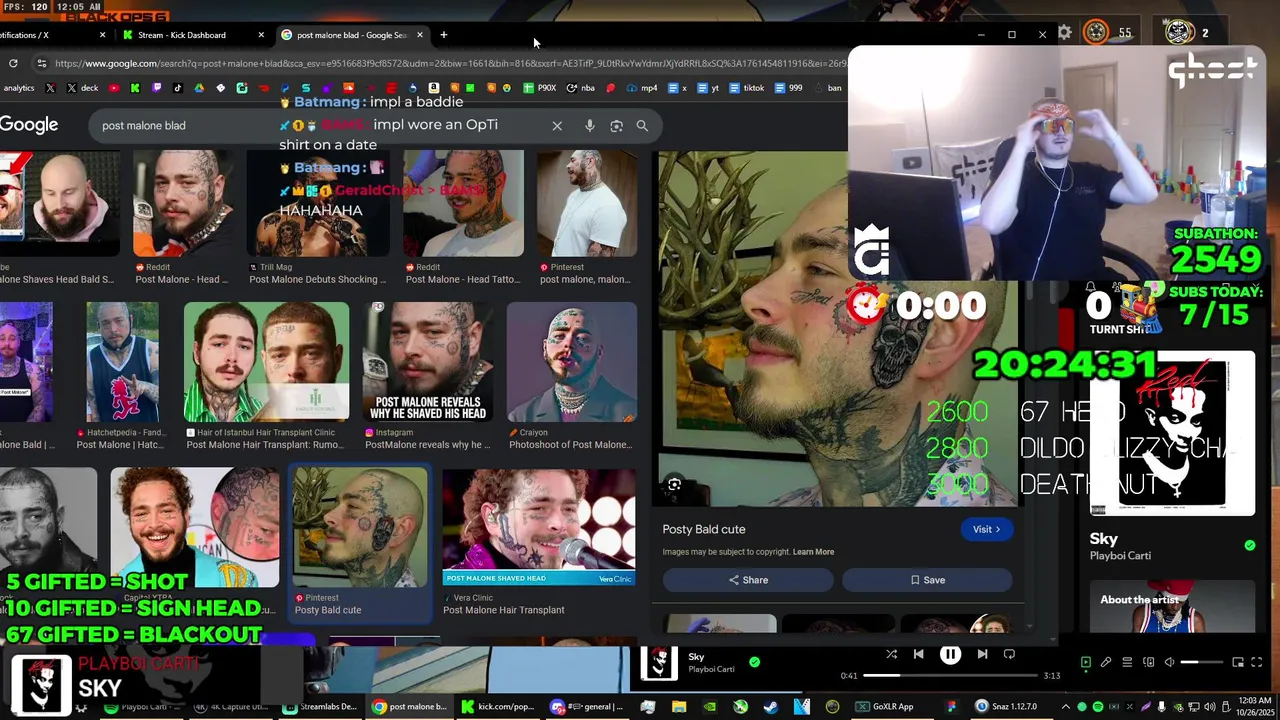Toggle the Spotify Now Playing view
The image size is (1280, 720).
(1086, 662)
